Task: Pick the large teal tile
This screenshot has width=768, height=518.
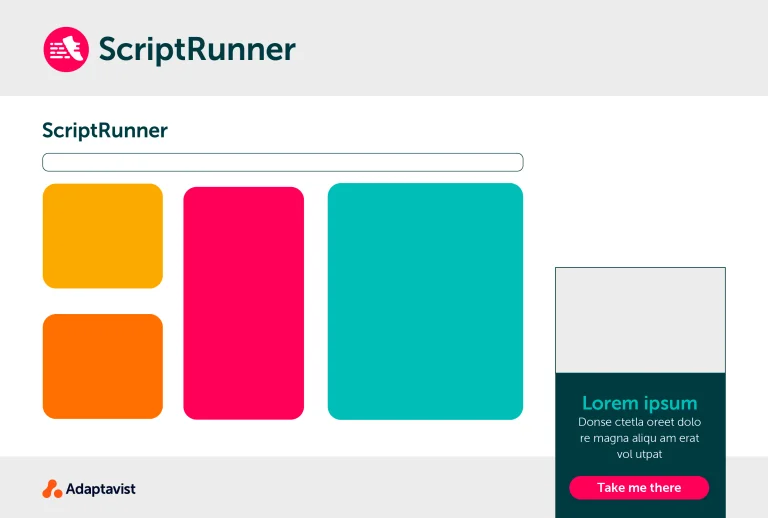Action: click(x=425, y=301)
